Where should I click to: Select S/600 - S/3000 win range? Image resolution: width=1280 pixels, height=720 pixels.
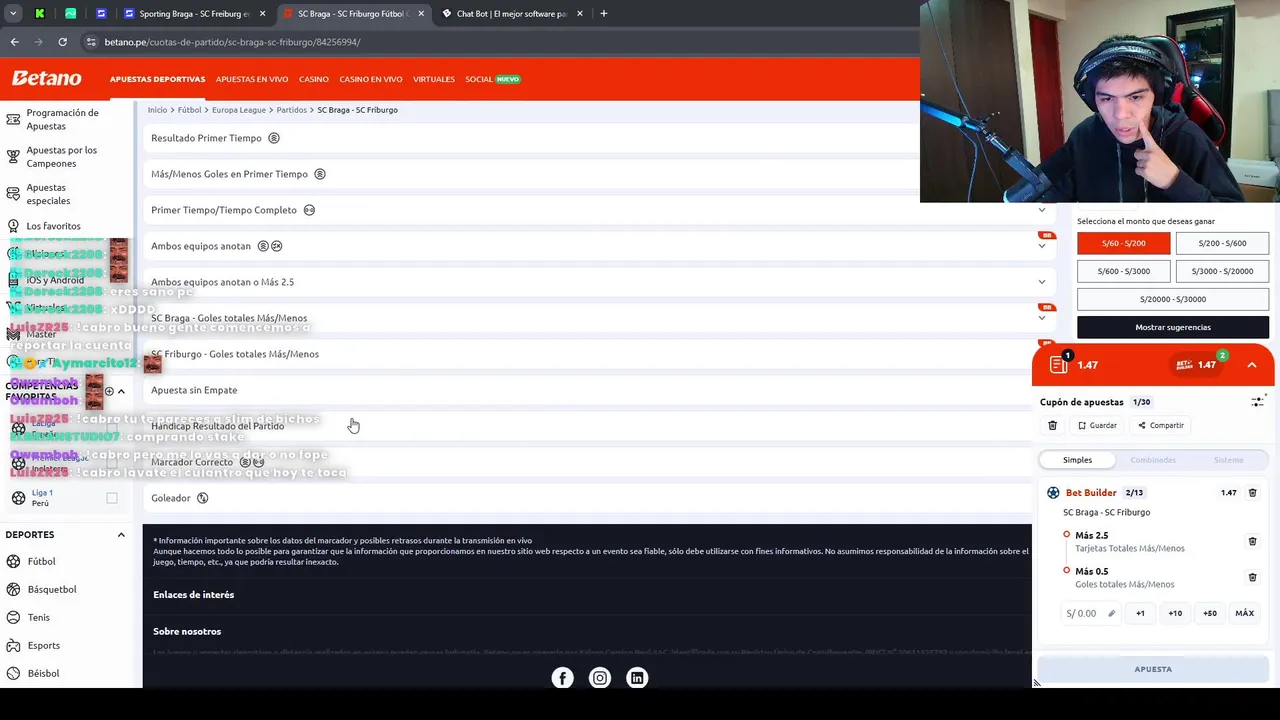click(x=1123, y=271)
